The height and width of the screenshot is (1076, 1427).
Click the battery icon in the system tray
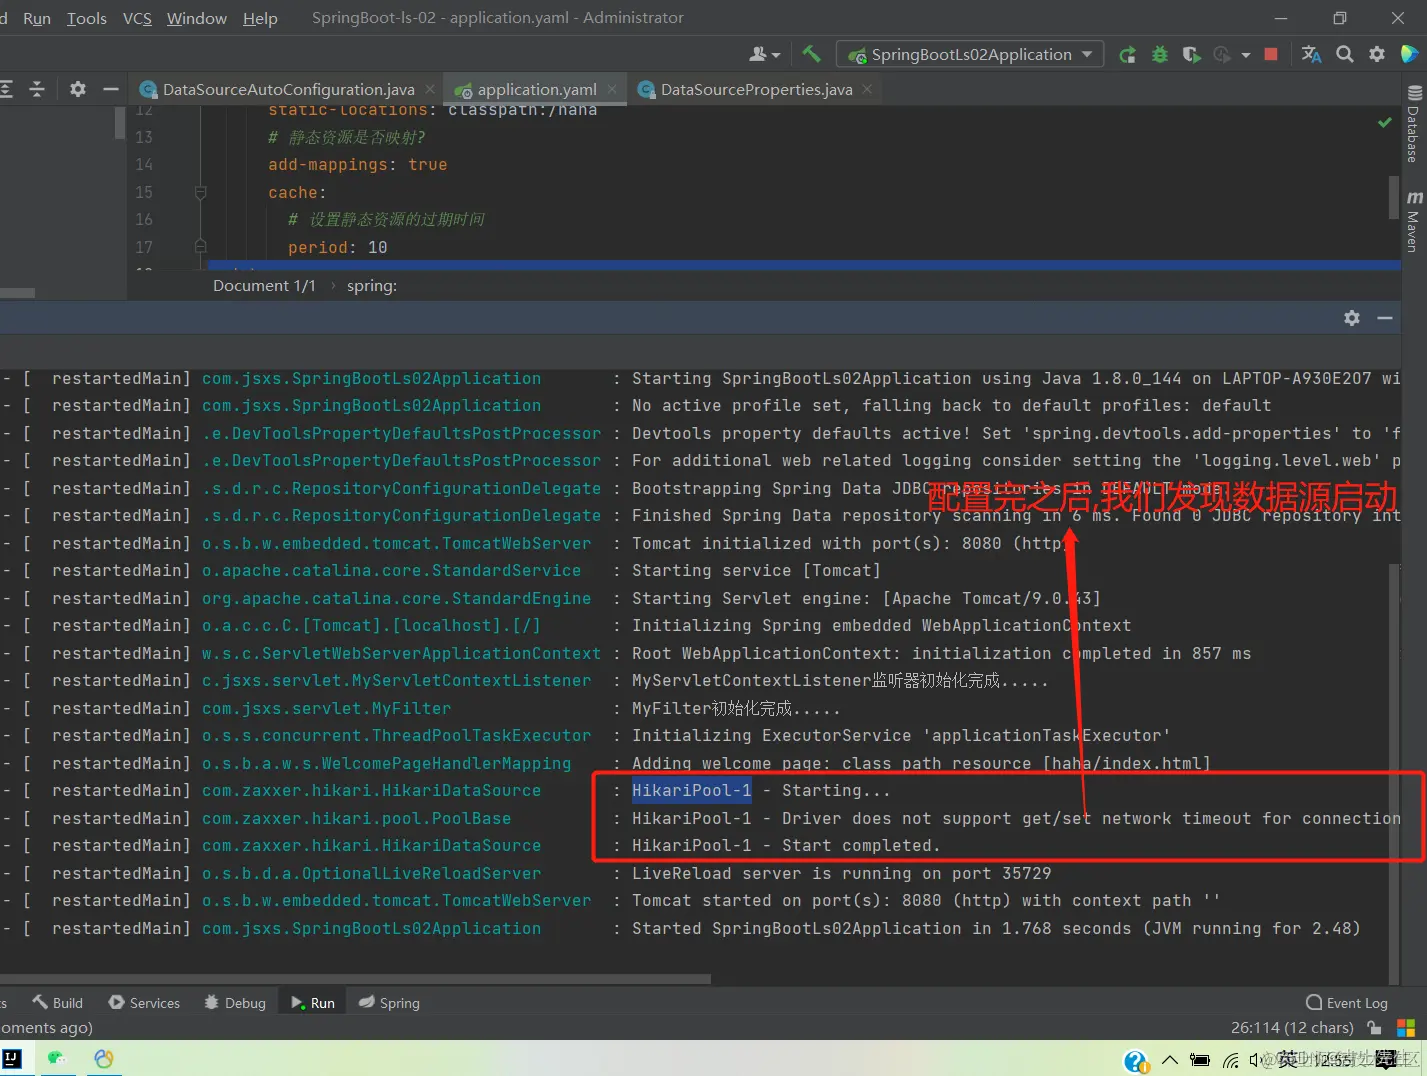[1200, 1060]
